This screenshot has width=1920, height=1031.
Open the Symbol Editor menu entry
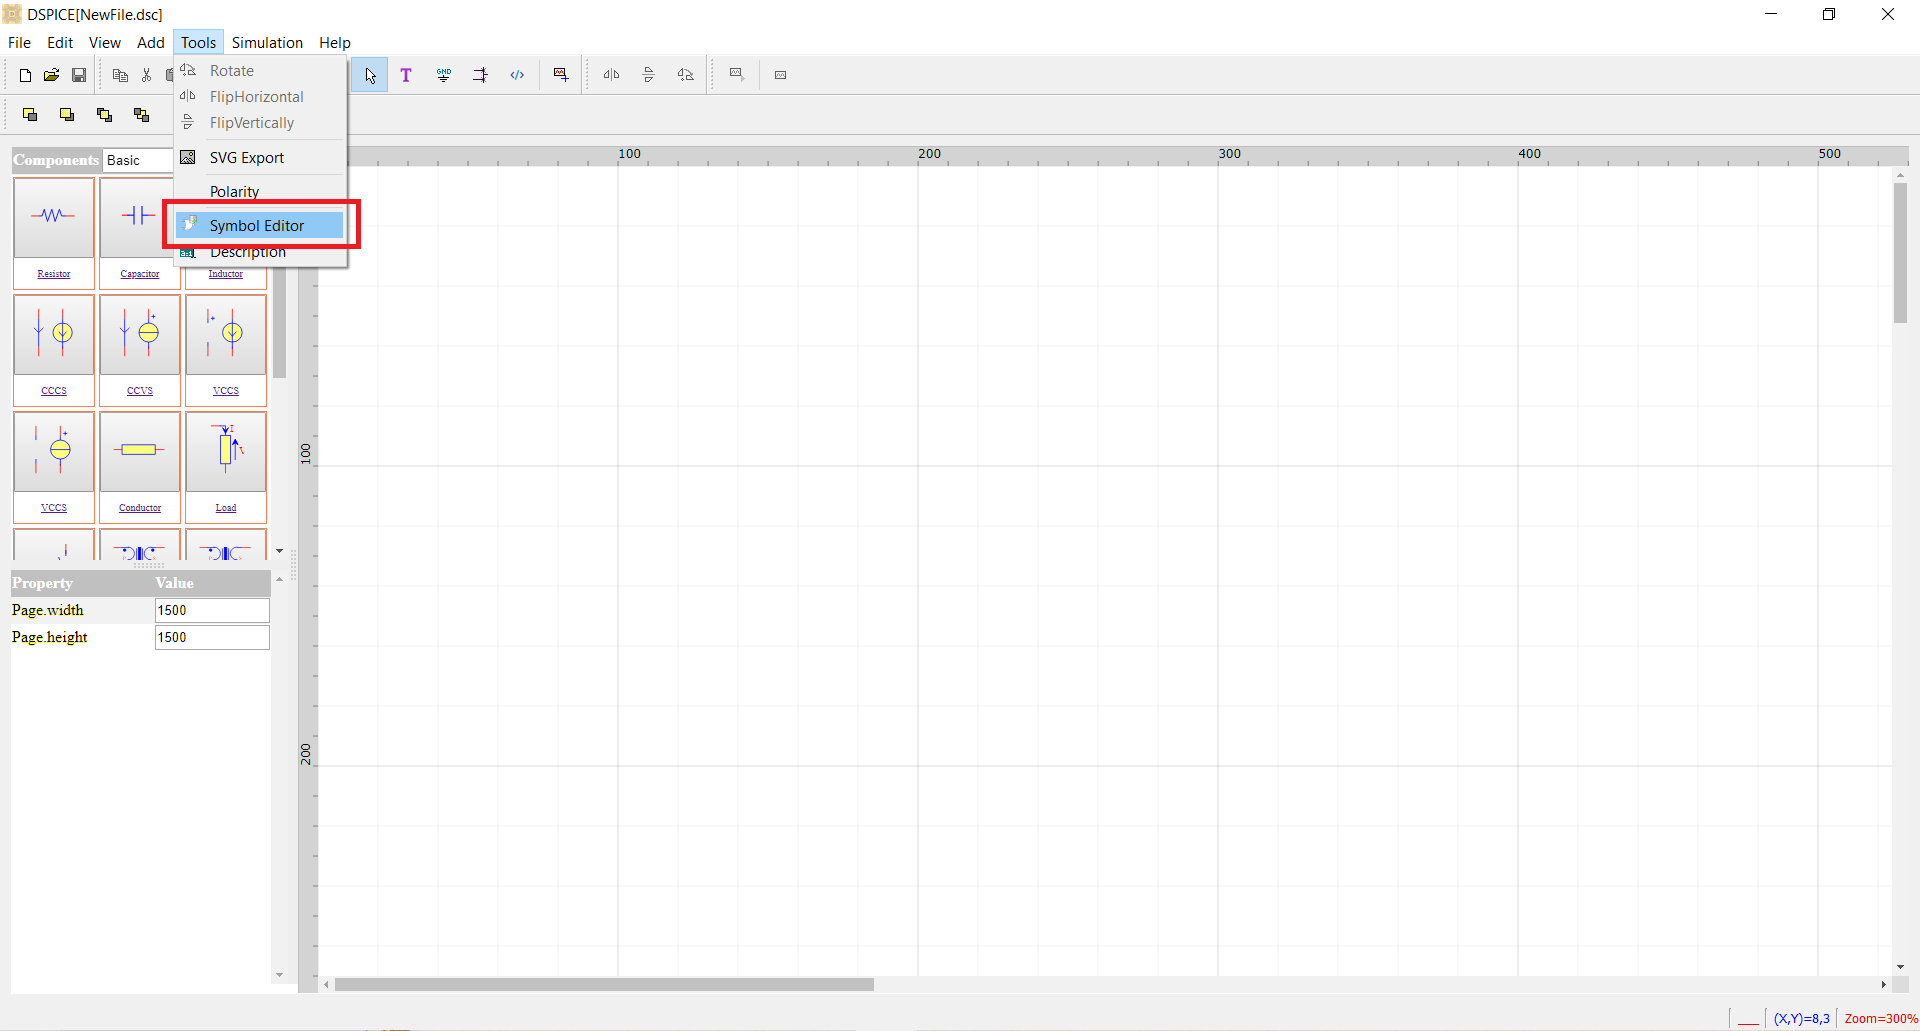[257, 226]
